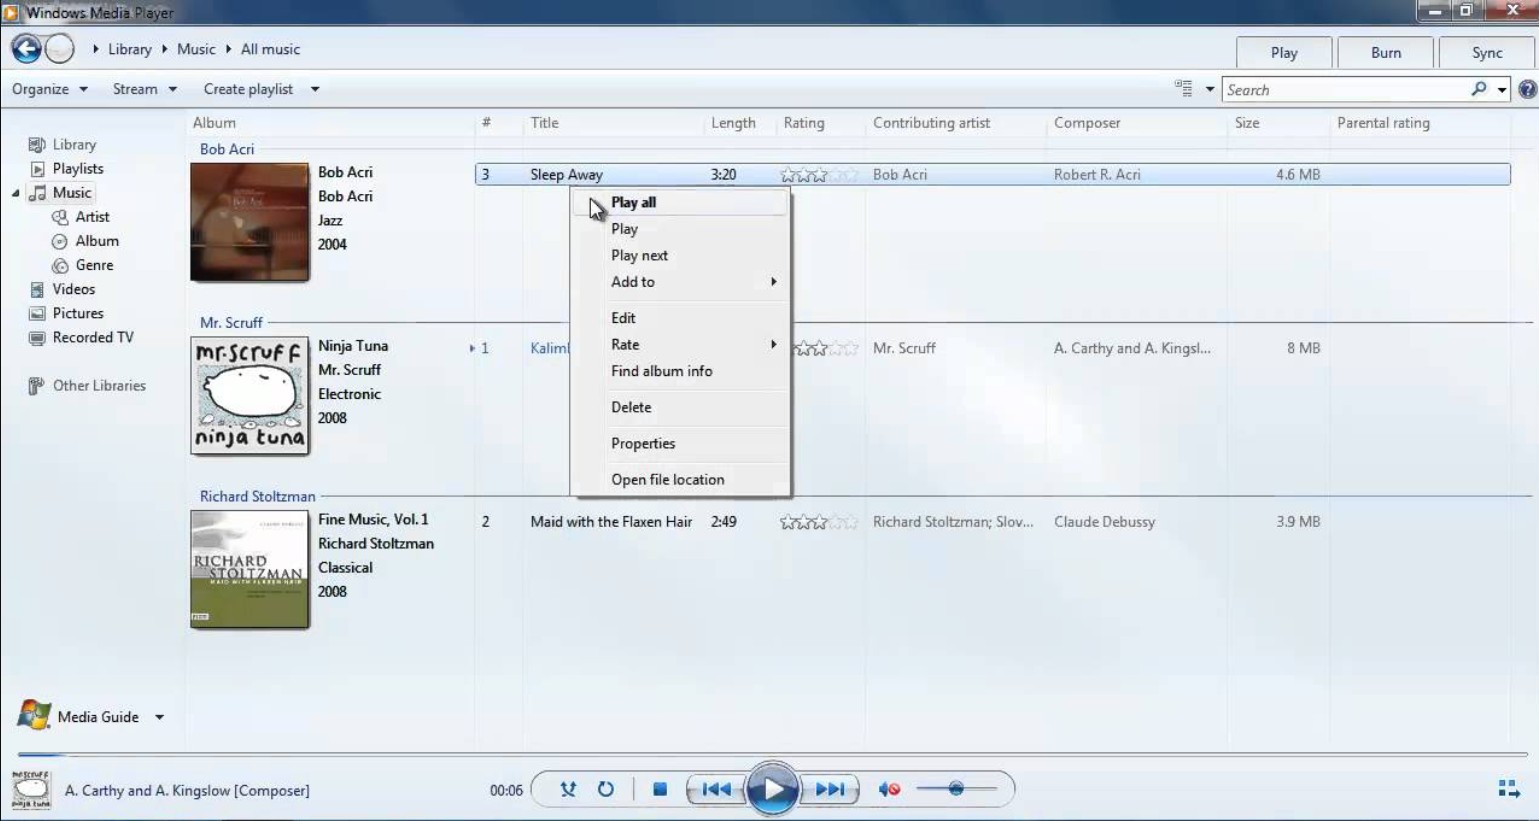Screen dimensions: 1539x821
Task: Choose Play next in context menu
Action: coord(639,255)
